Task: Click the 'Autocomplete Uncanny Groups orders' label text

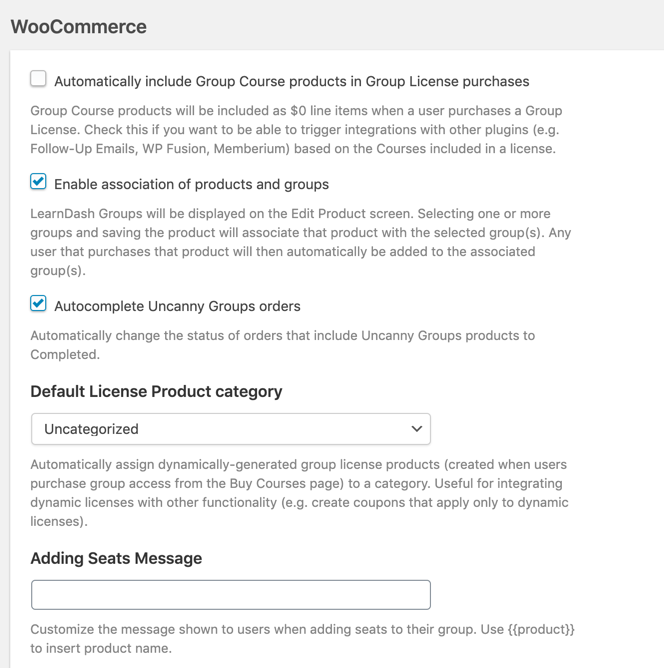Action: coord(177,306)
